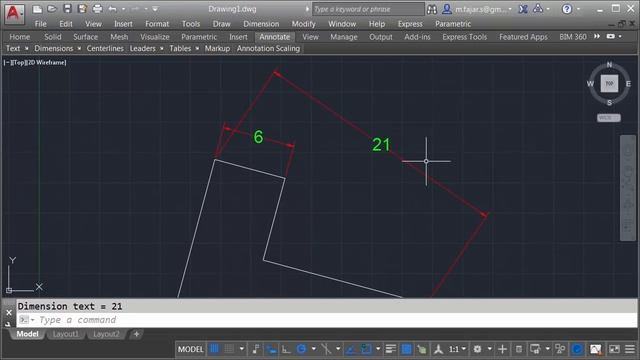The image size is (640, 360).
Task: Open the quick access toolbar customize dropdown
Action: pos(155,9)
